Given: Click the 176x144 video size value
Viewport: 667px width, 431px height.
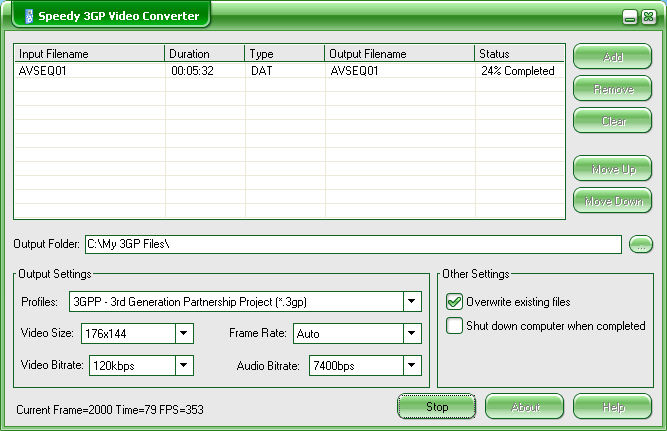Looking at the screenshot, I should click(x=105, y=334).
